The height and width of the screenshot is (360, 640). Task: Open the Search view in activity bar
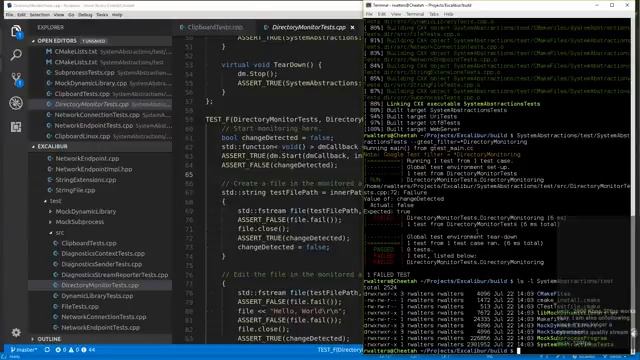click(x=16, y=55)
